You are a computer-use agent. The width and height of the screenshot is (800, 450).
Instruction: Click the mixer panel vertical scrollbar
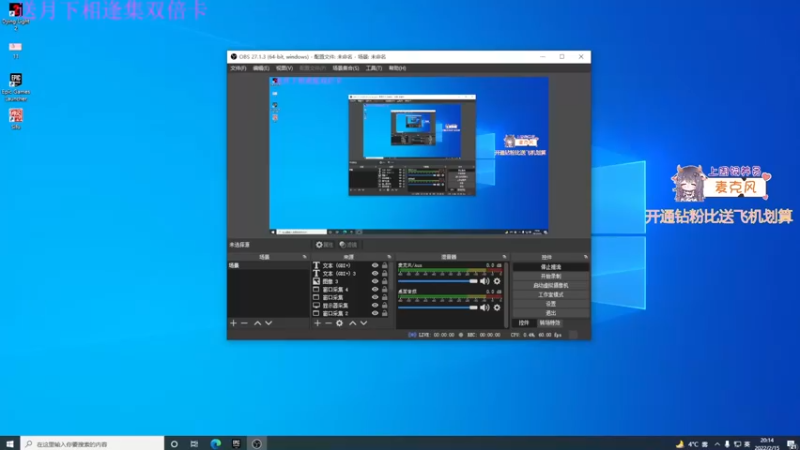(506, 295)
